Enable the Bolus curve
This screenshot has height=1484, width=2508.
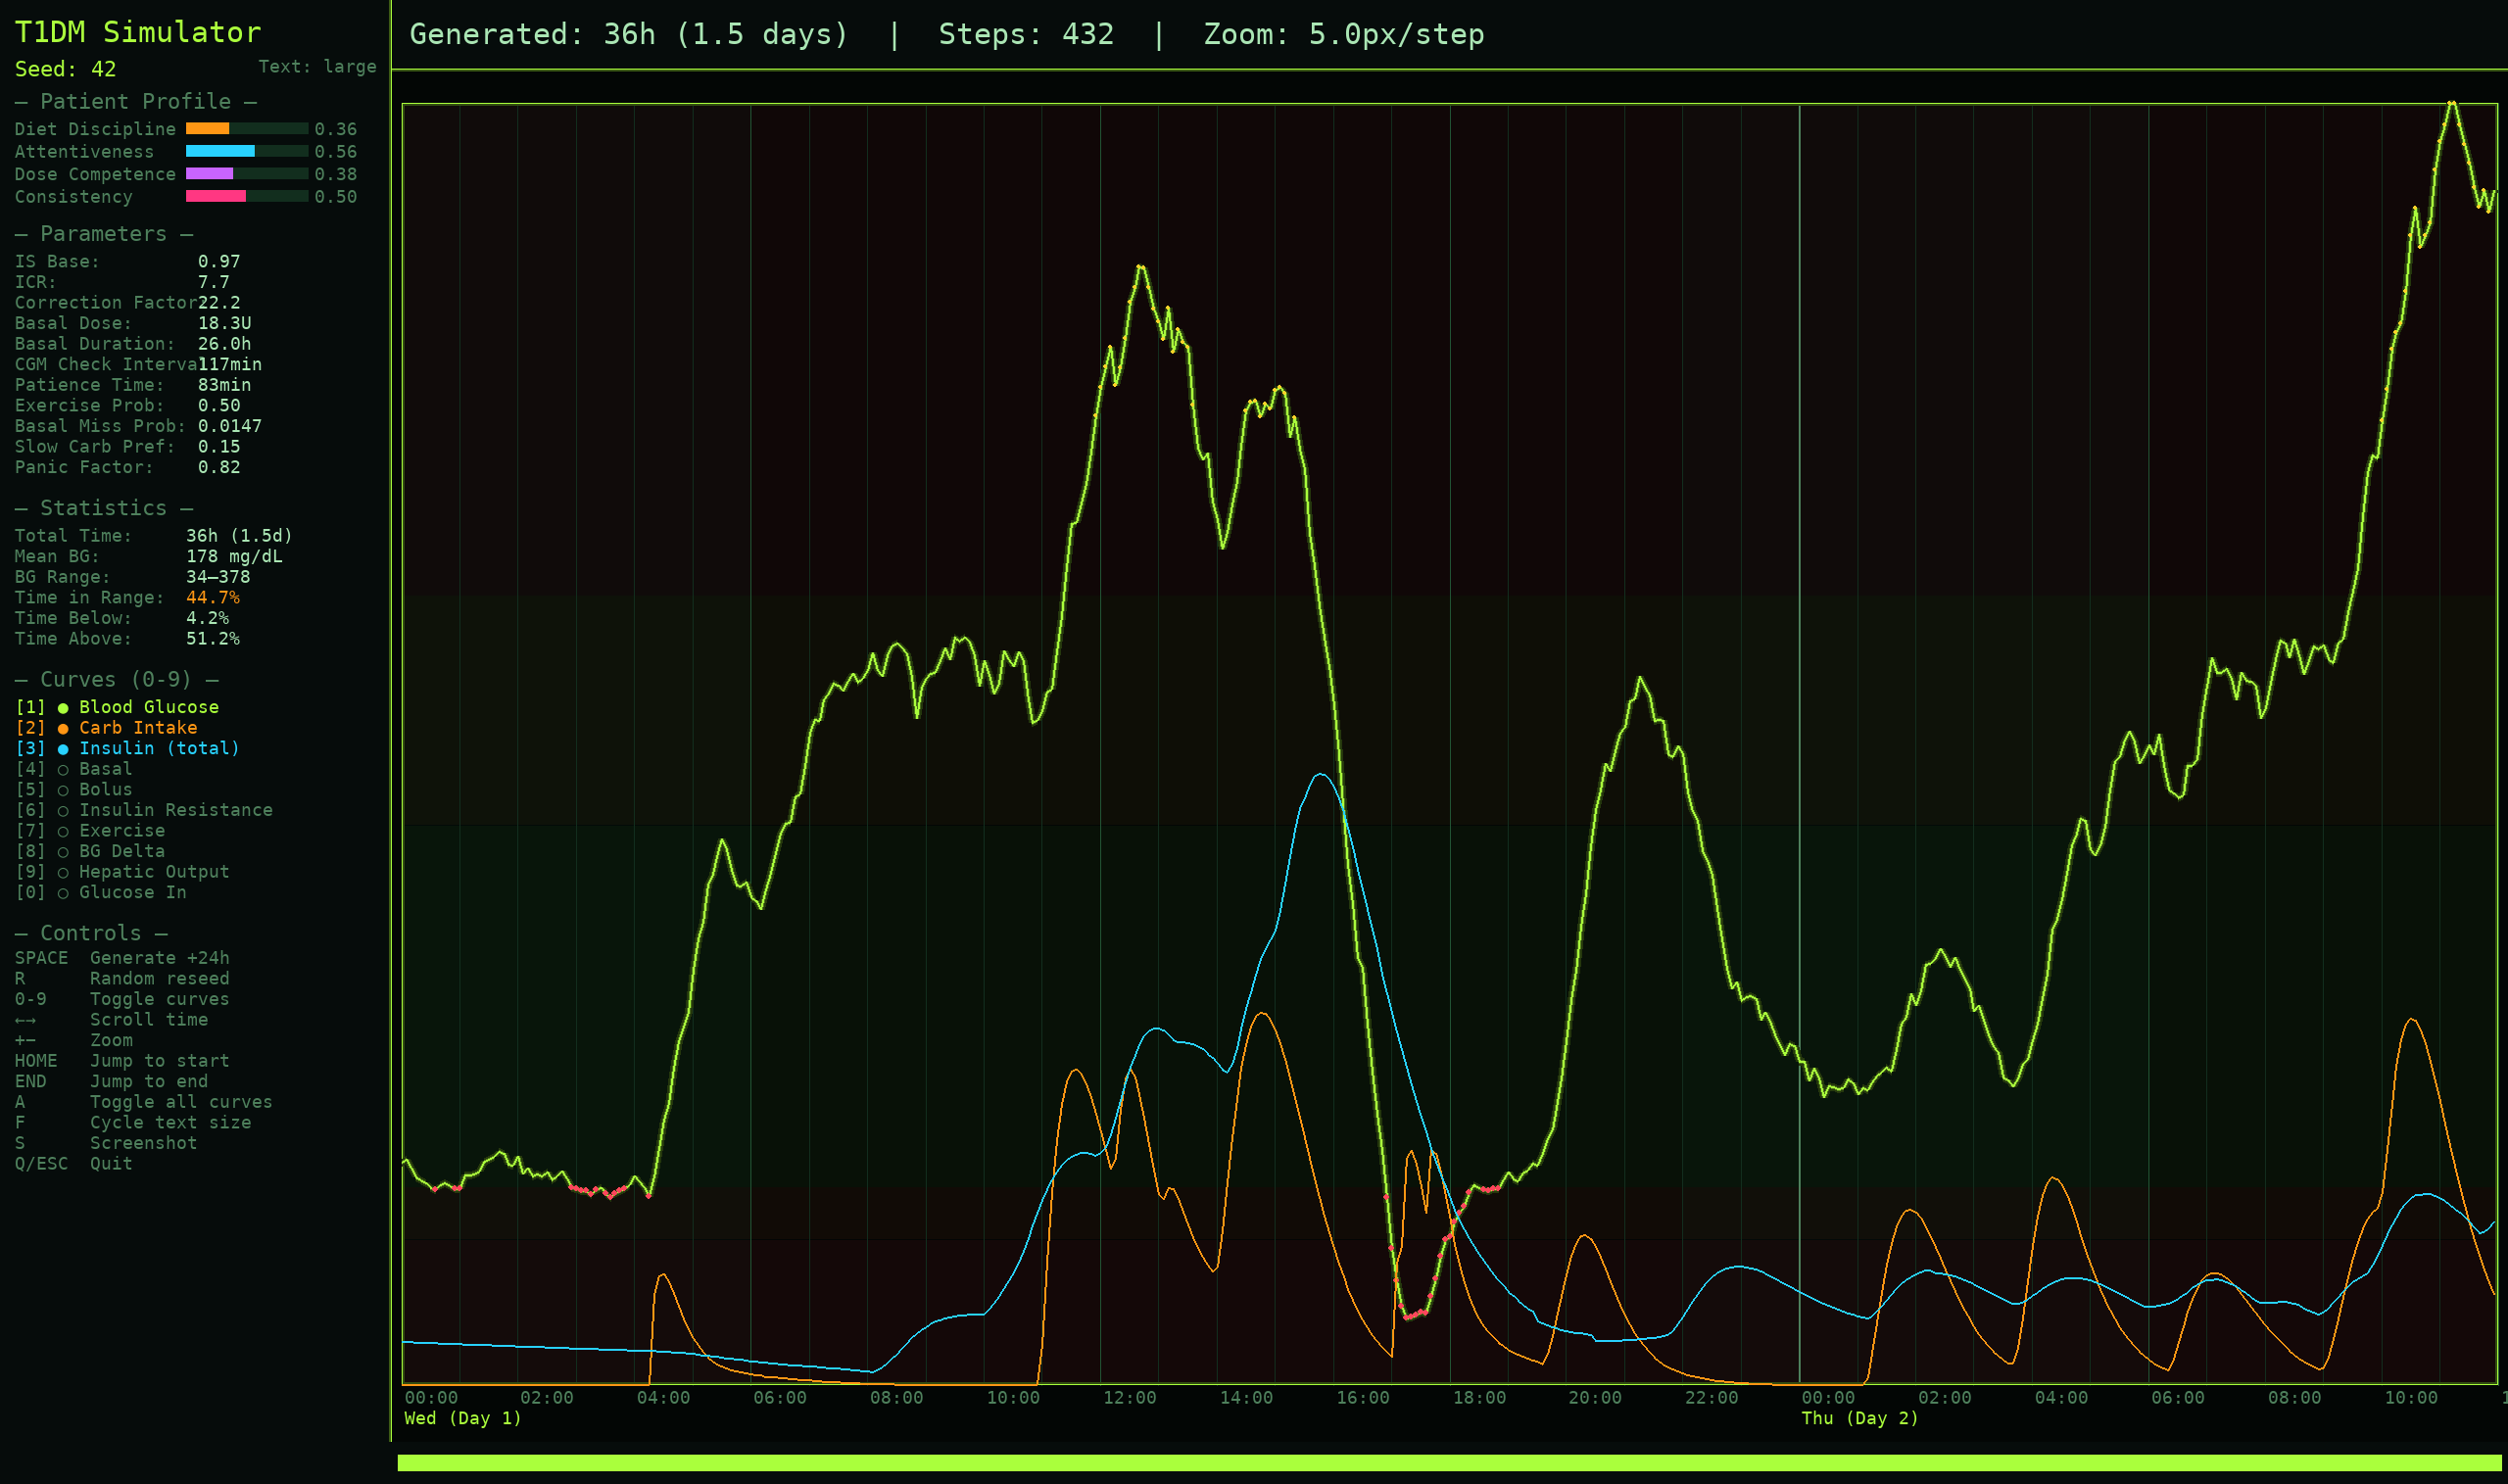point(74,789)
